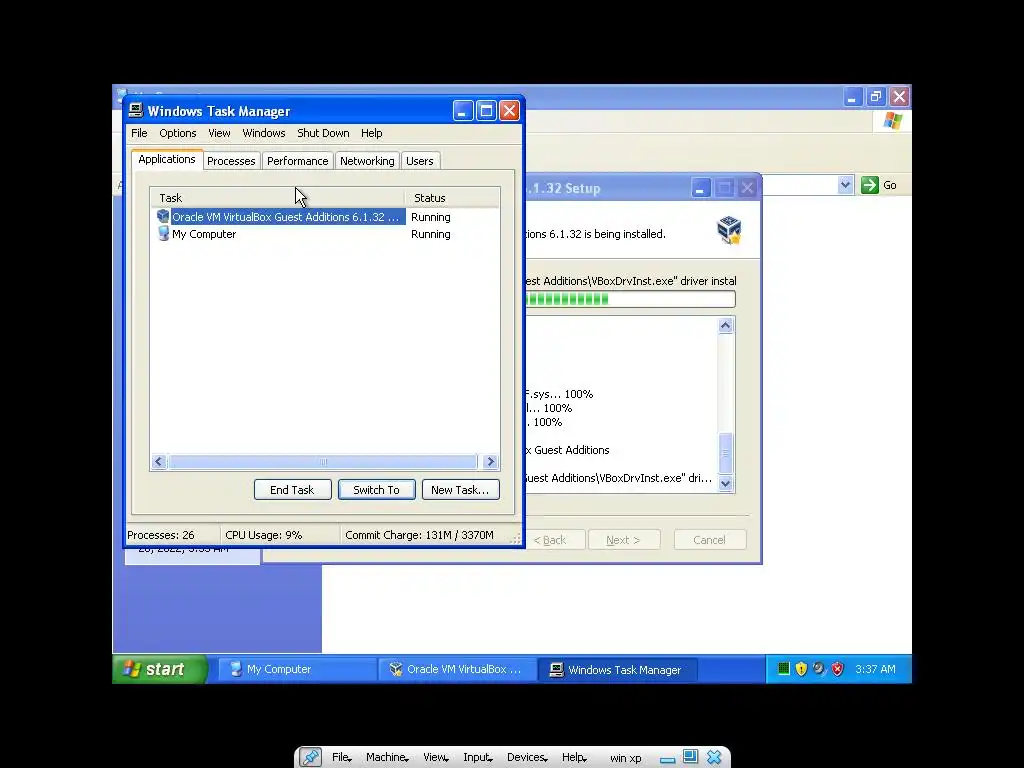Open the VirtualBox Input dropdown menu
Viewport: 1024px width, 768px height.
478,758
